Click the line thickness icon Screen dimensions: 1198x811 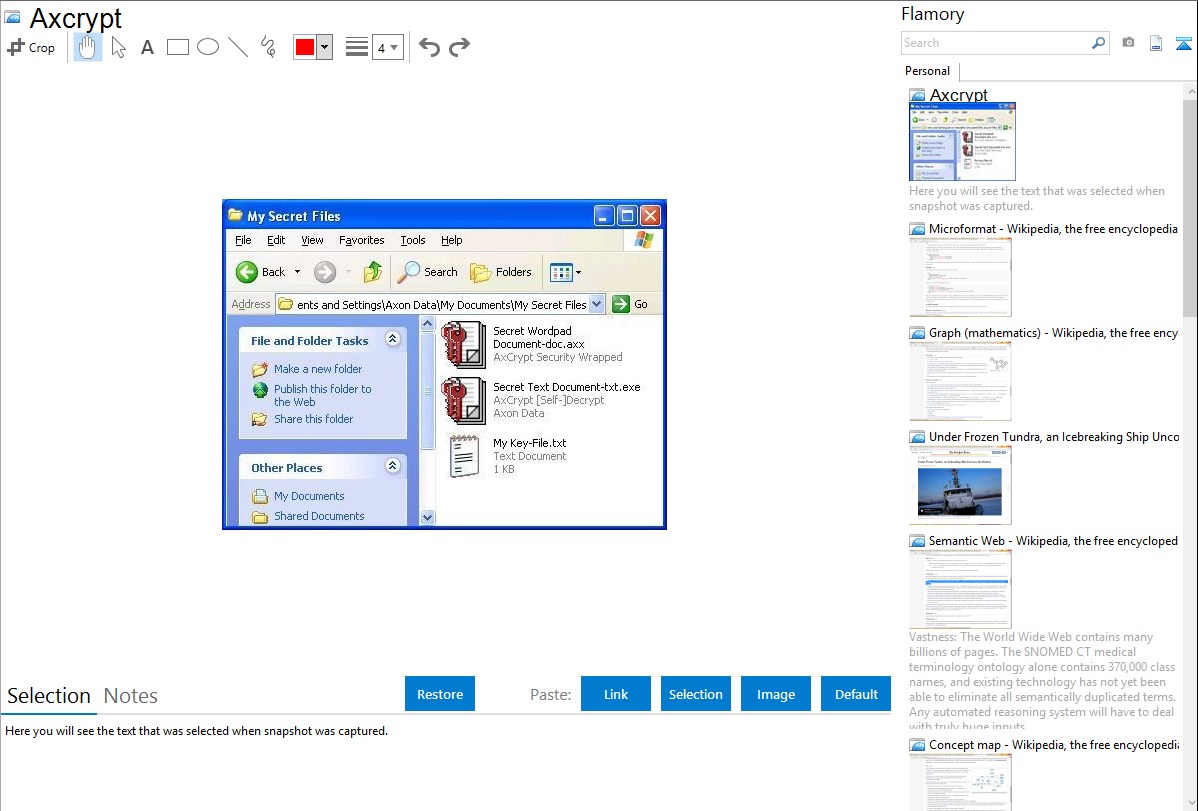[357, 47]
